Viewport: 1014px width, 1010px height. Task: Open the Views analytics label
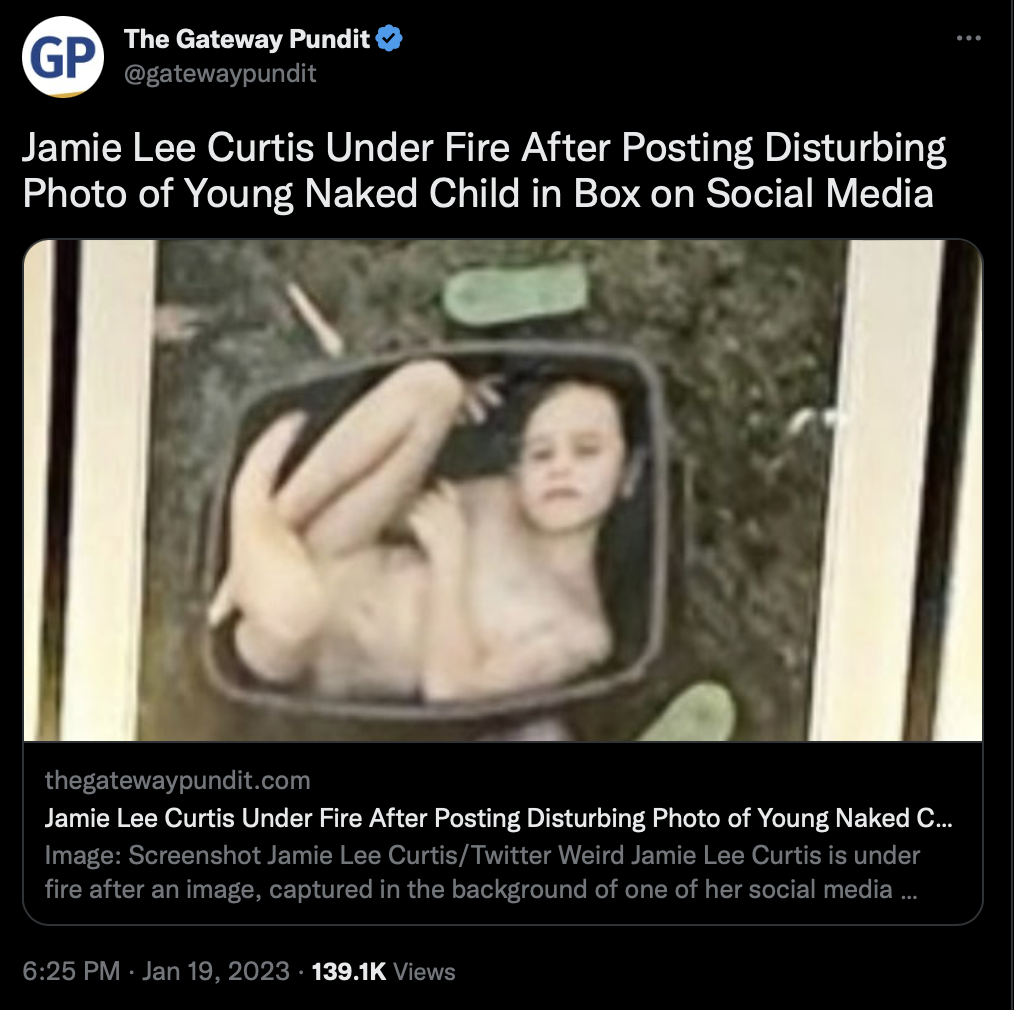[424, 972]
